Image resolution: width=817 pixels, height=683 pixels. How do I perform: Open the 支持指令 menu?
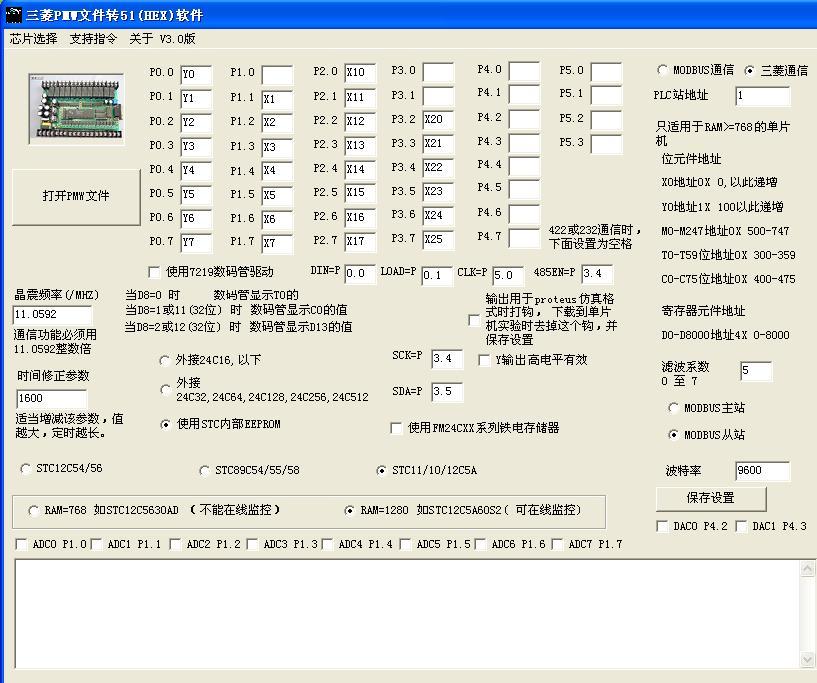coord(93,39)
